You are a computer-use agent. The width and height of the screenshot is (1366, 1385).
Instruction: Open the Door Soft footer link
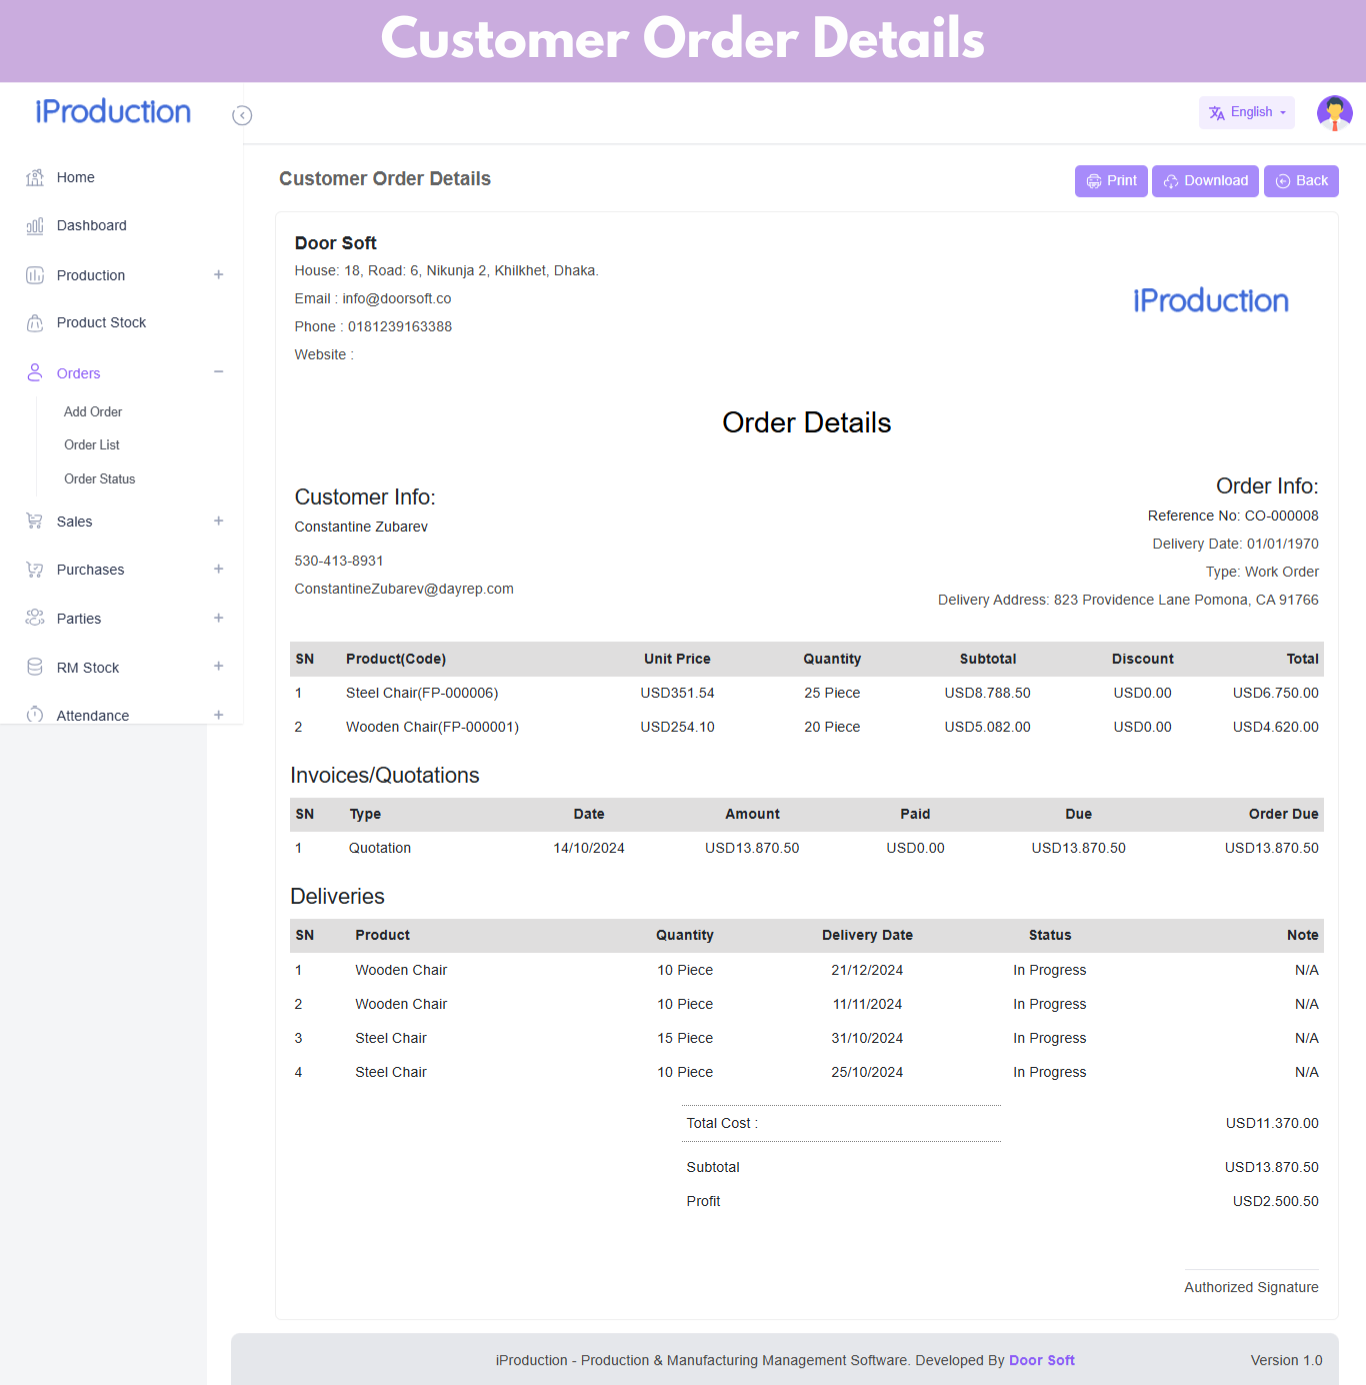point(1041,1360)
